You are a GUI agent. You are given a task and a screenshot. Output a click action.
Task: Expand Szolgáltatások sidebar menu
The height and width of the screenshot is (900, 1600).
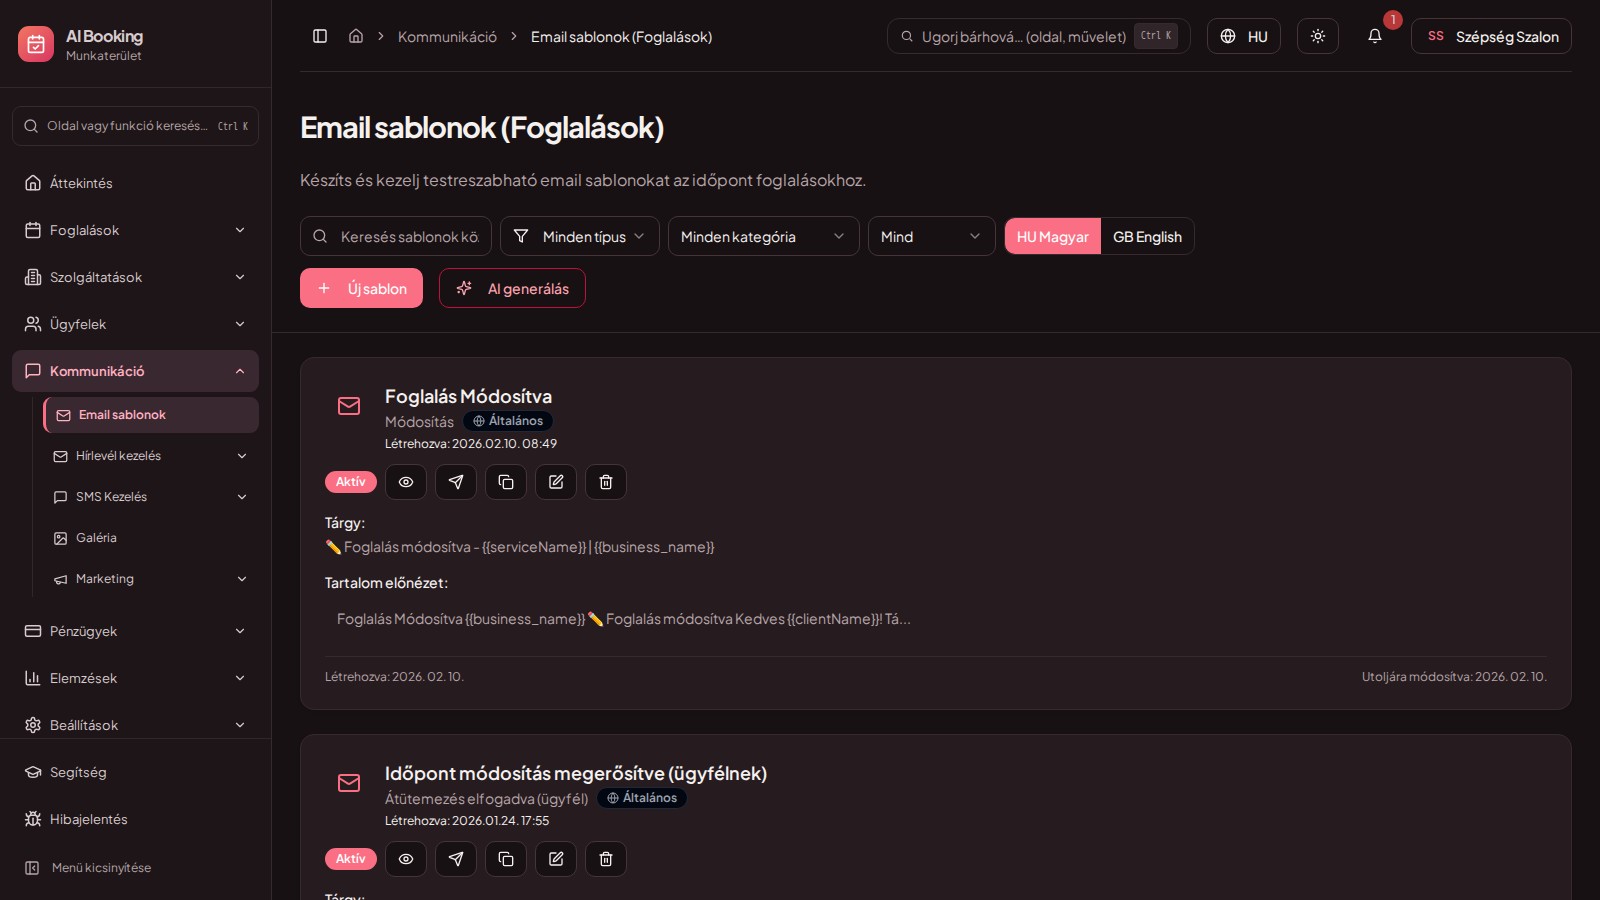click(135, 277)
